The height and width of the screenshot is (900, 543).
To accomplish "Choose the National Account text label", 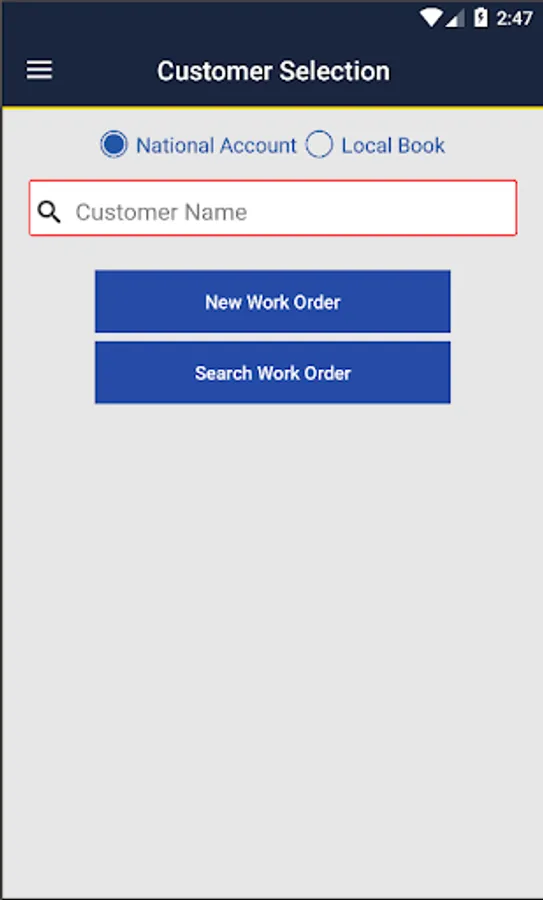I will (x=216, y=145).
